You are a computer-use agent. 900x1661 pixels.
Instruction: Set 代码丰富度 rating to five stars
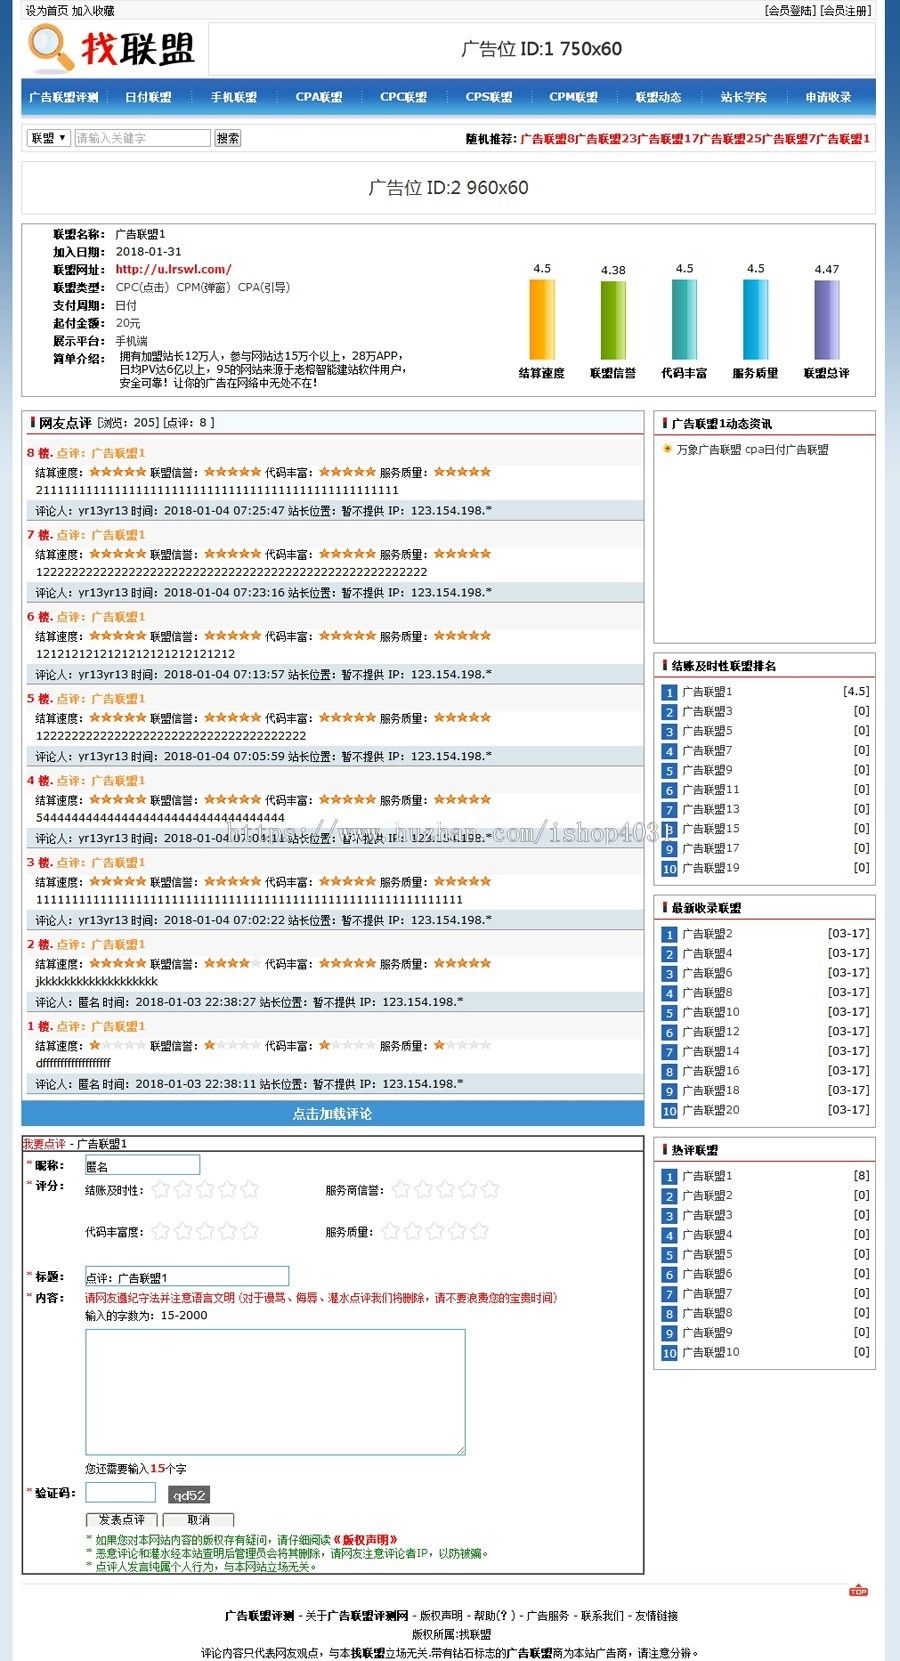click(x=250, y=1231)
